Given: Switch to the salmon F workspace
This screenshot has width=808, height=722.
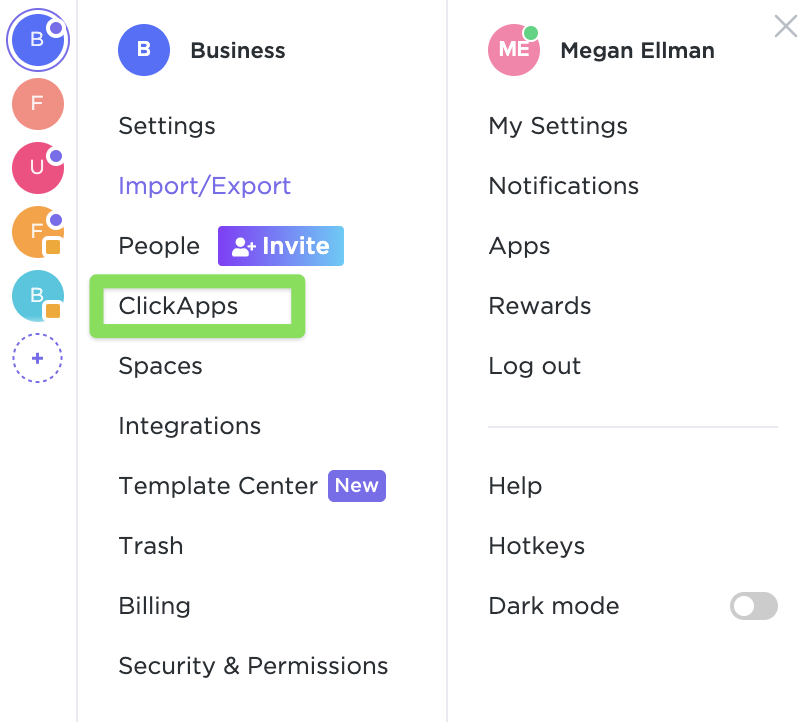Looking at the screenshot, I should (x=37, y=104).
